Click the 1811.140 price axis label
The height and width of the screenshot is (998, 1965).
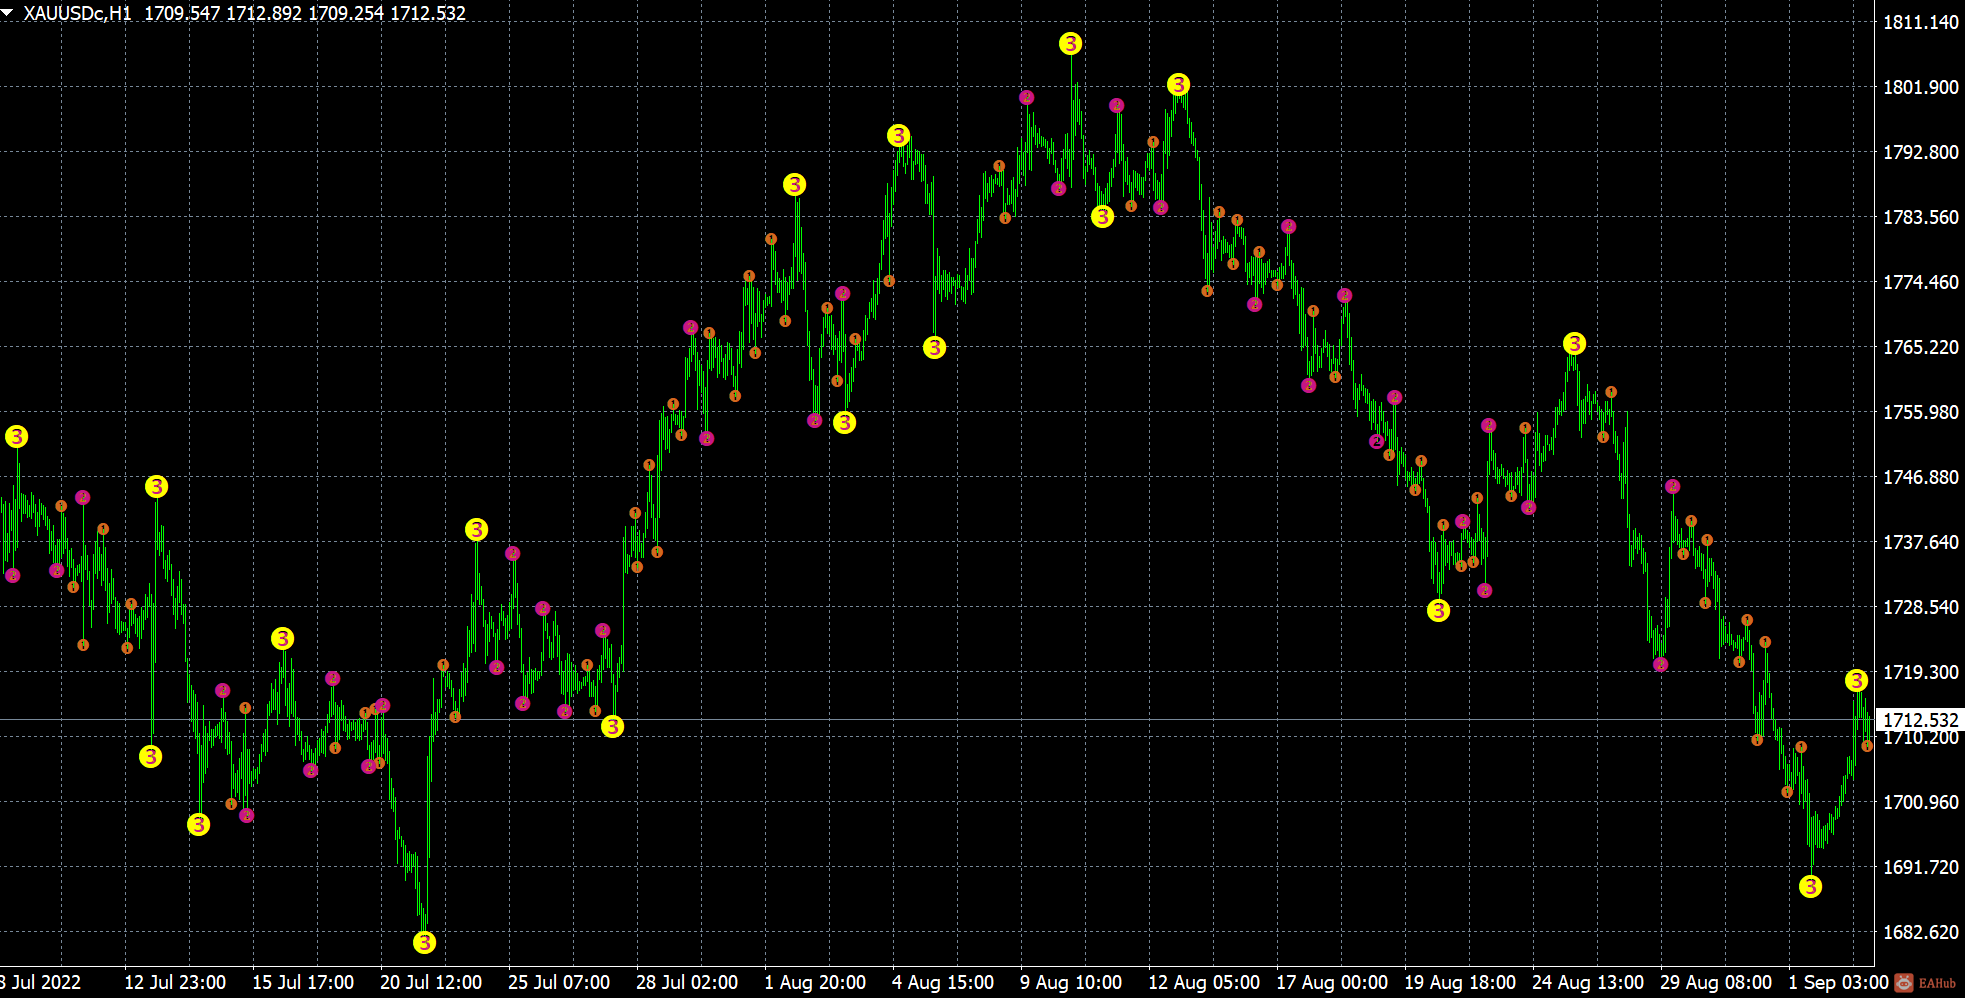pos(1920,22)
